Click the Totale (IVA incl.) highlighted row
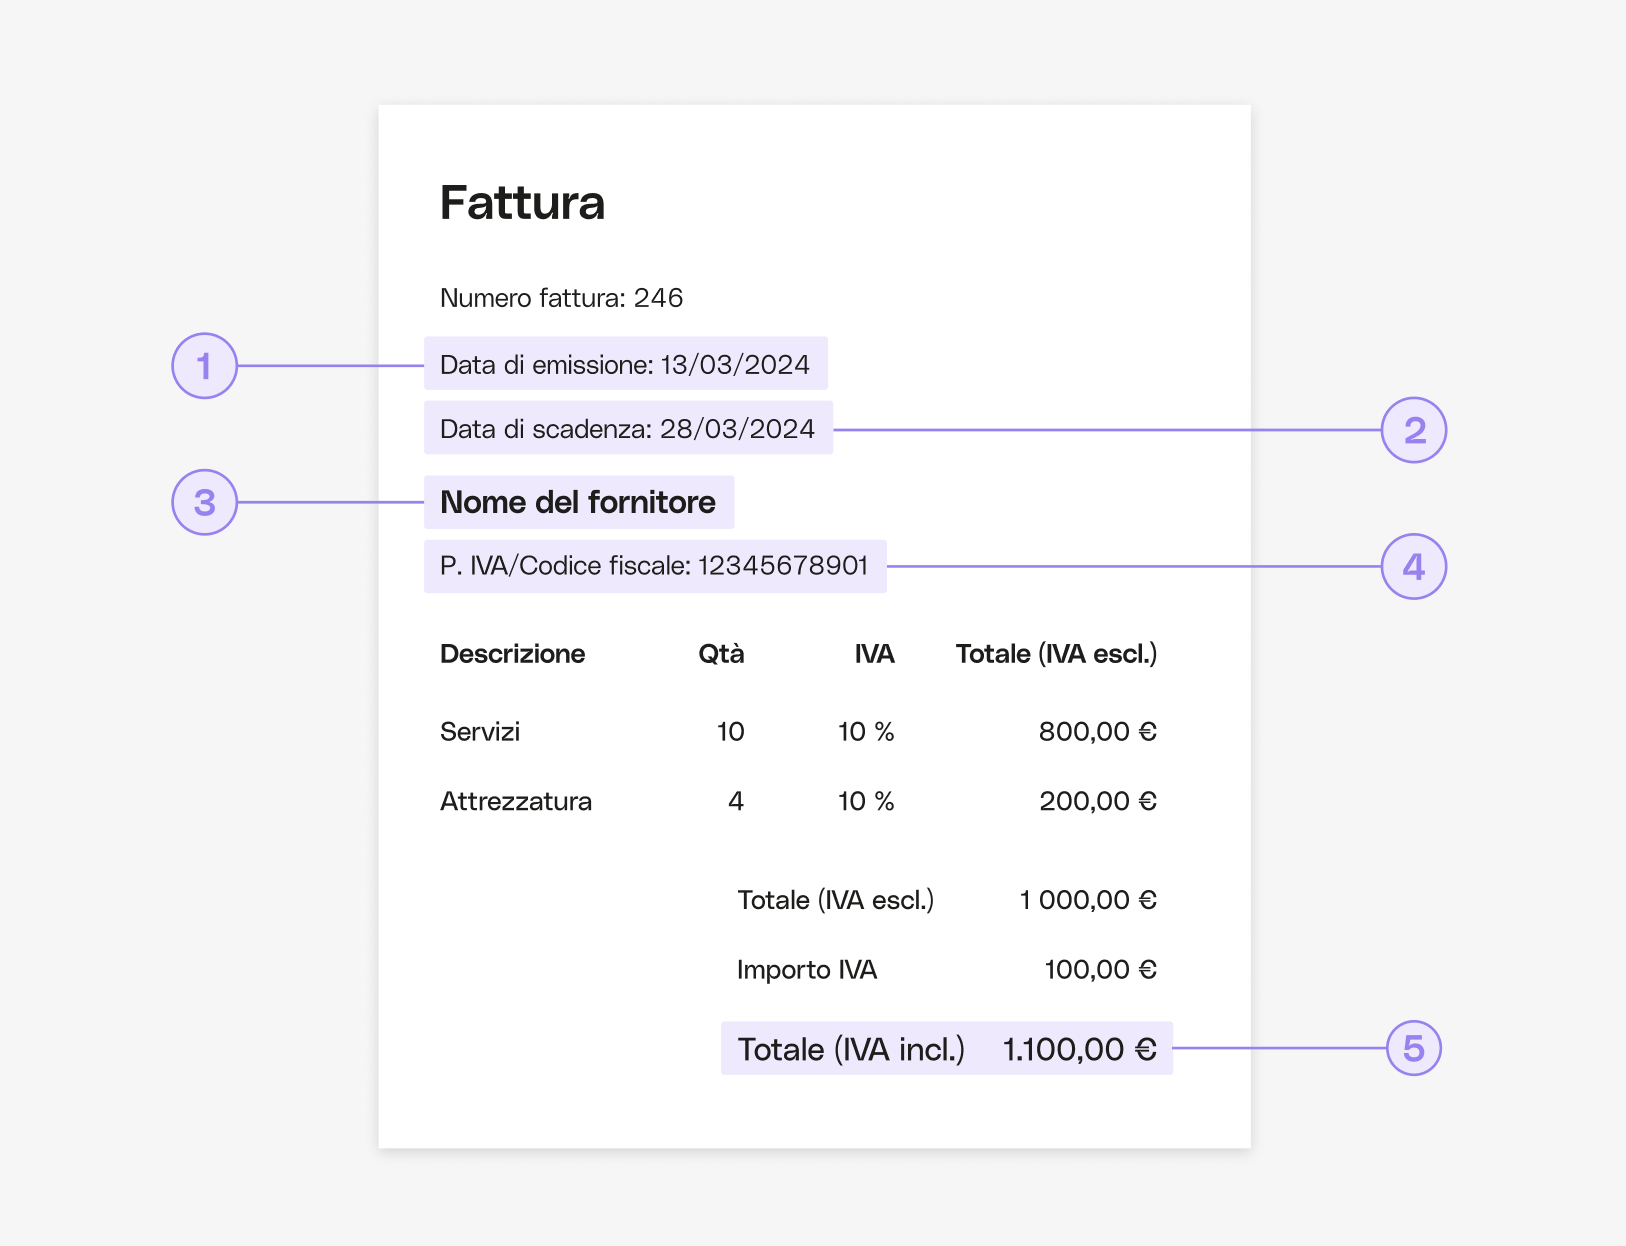This screenshot has height=1246, width=1626. (947, 1048)
